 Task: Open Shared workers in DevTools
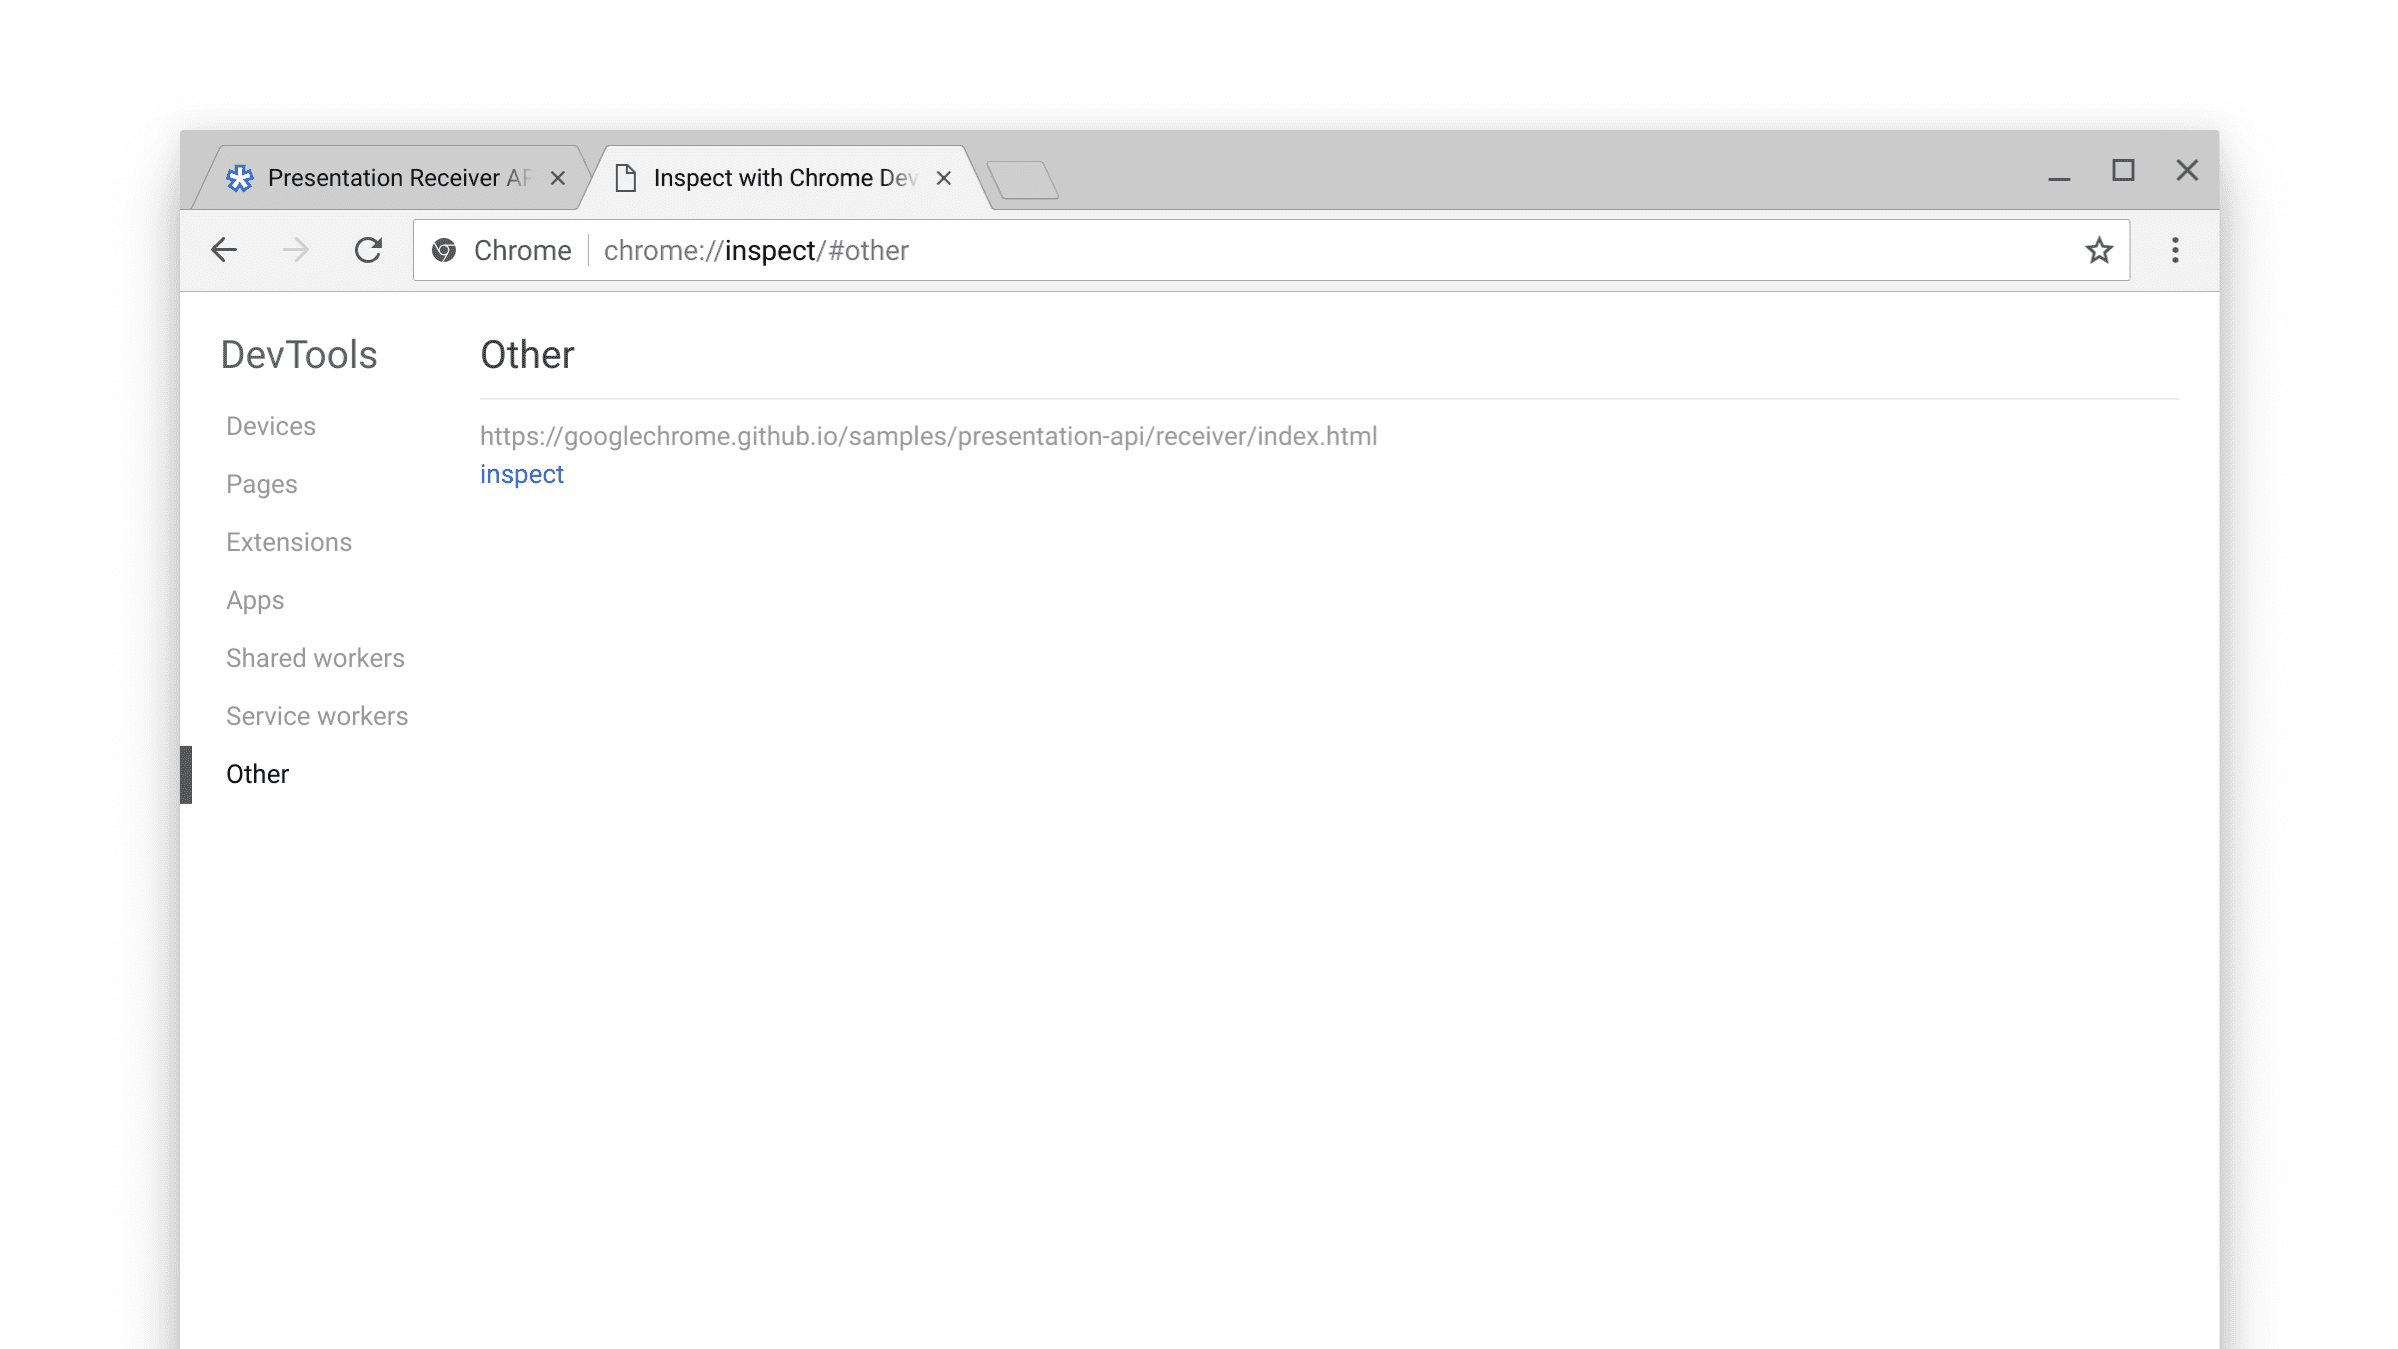tap(315, 657)
